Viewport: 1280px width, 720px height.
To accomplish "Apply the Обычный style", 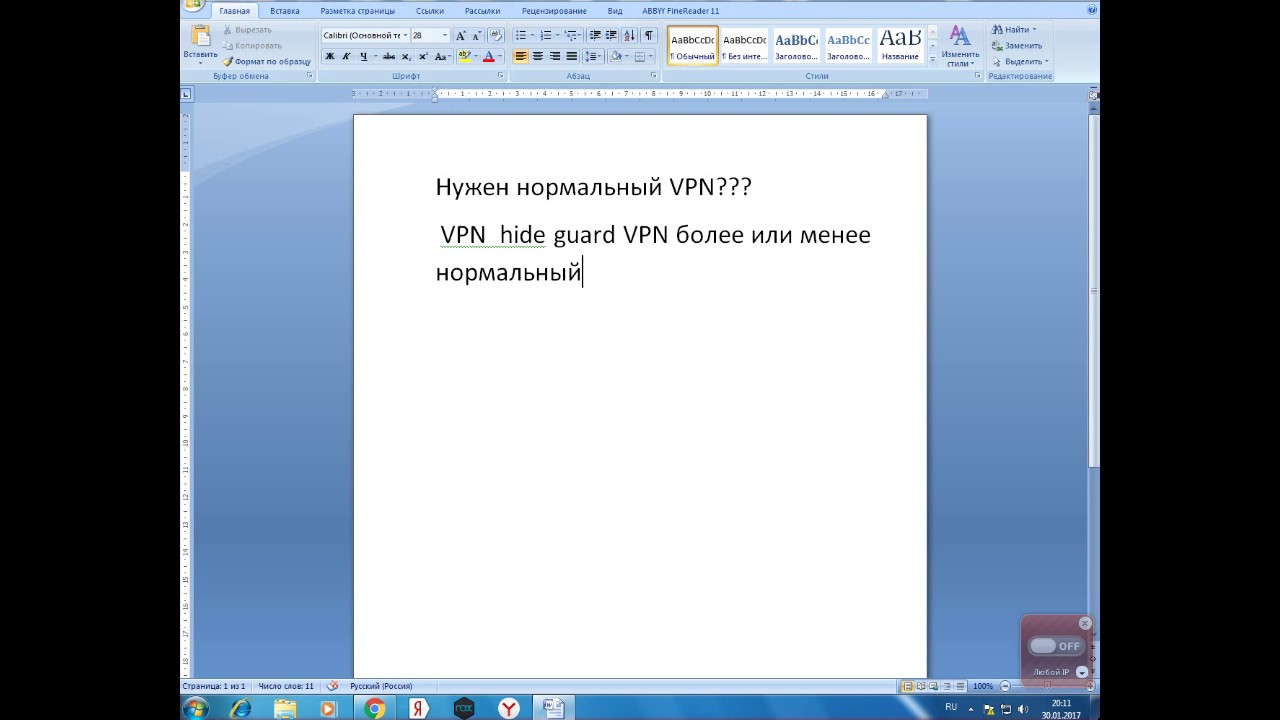I will click(692, 46).
